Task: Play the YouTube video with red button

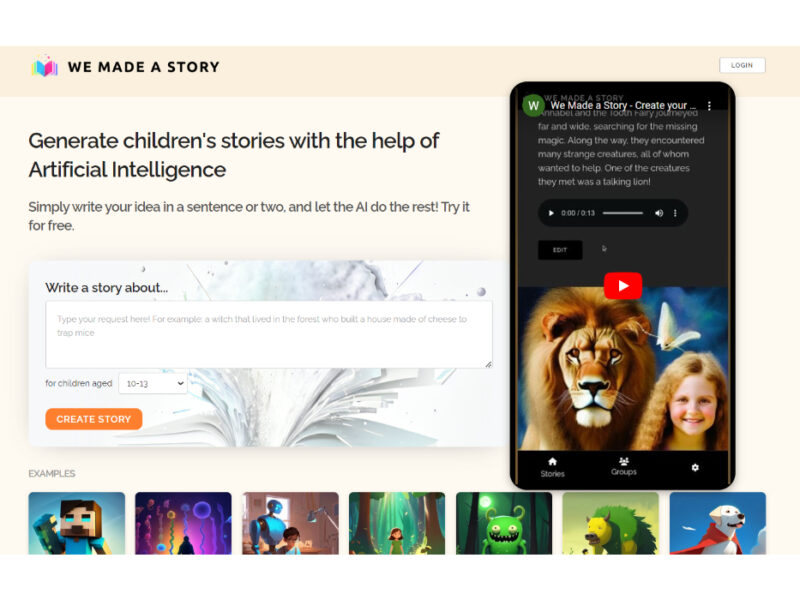Action: (623, 286)
